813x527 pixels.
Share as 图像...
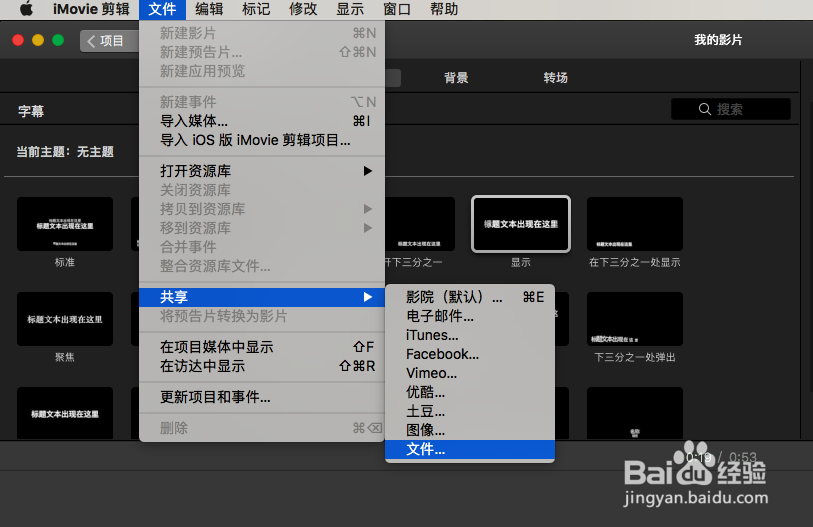coord(470,430)
